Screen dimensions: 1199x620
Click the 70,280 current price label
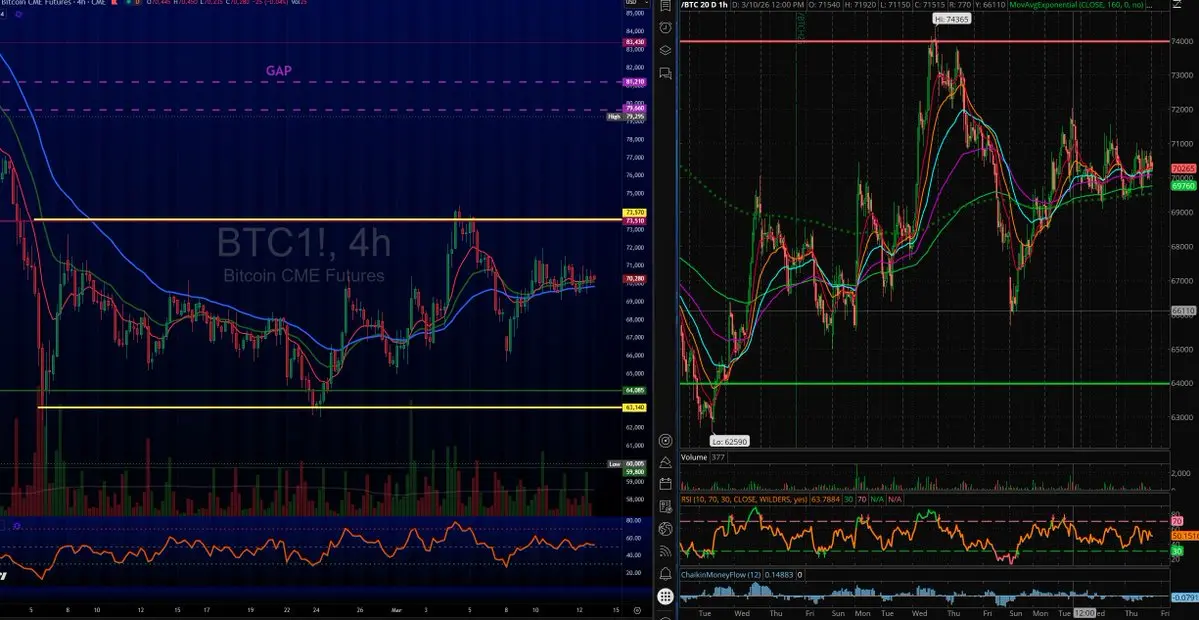pyautogui.click(x=635, y=279)
